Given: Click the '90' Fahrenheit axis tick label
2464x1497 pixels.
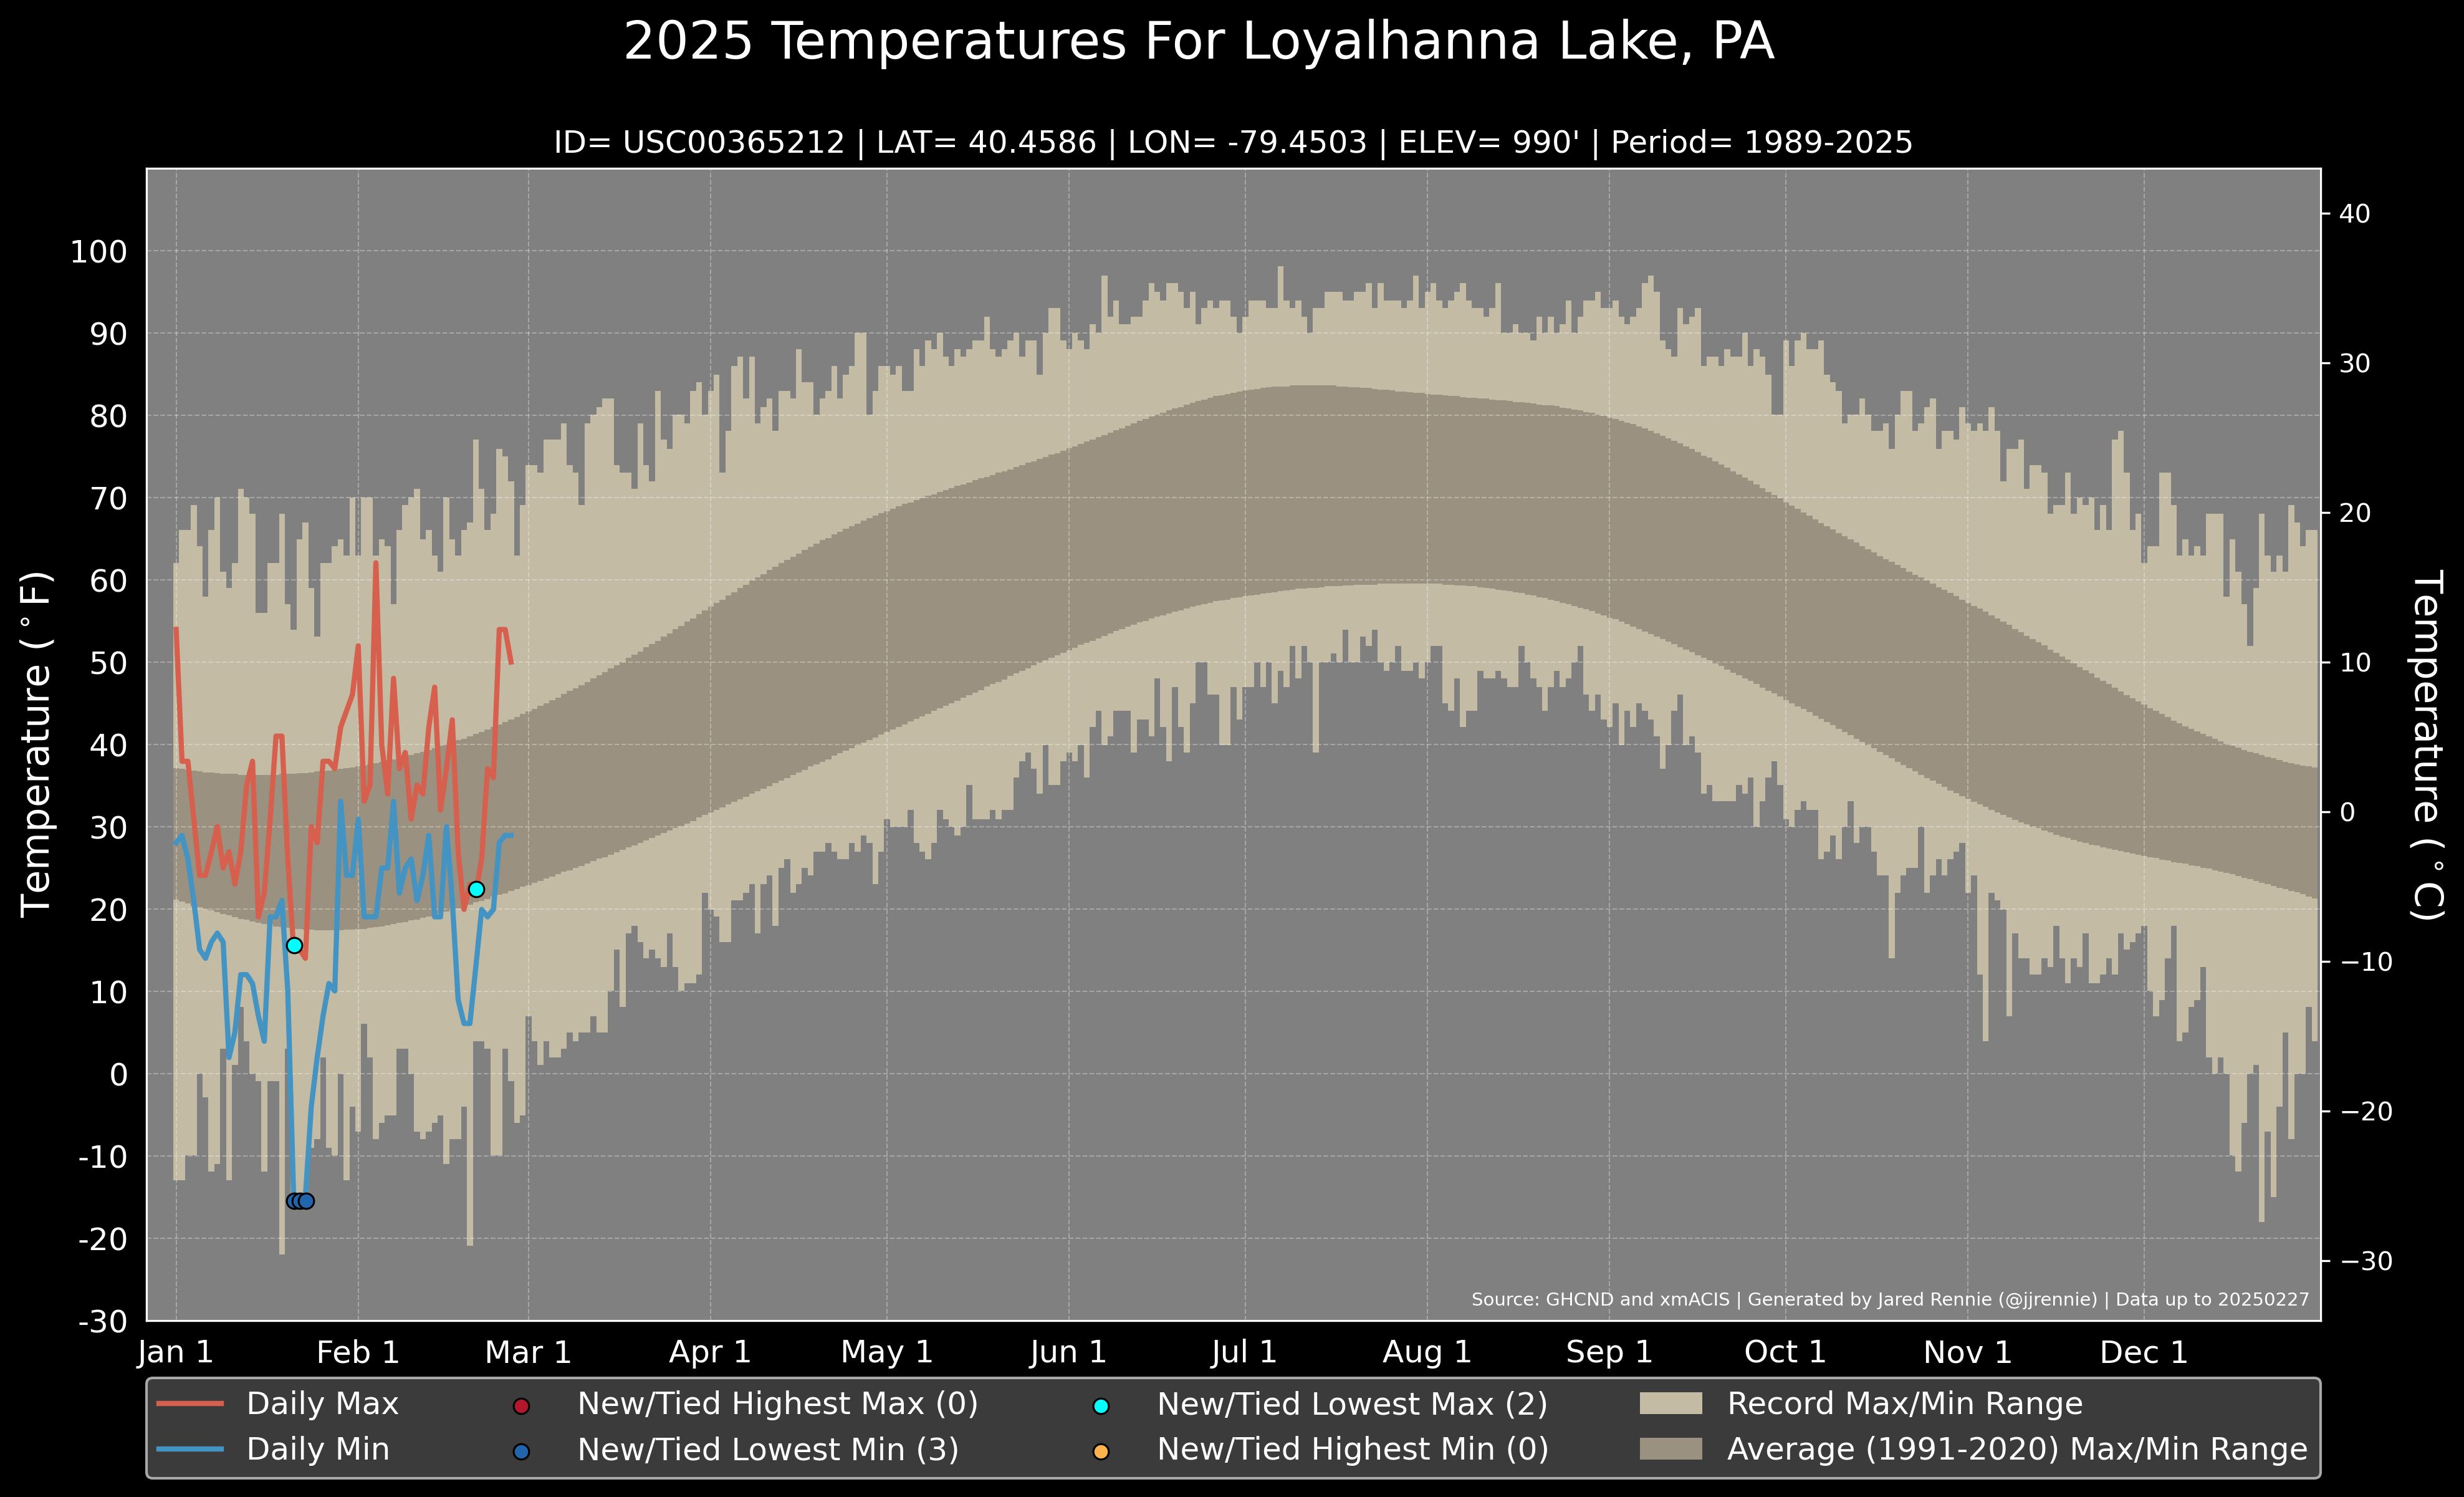Looking at the screenshot, I should click(109, 334).
